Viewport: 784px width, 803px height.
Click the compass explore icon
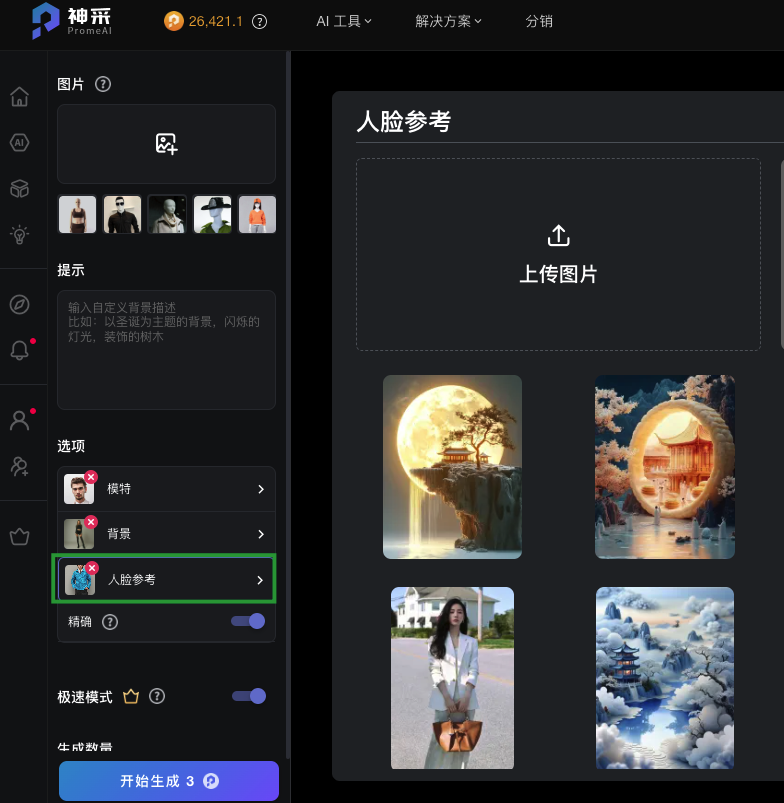click(19, 304)
